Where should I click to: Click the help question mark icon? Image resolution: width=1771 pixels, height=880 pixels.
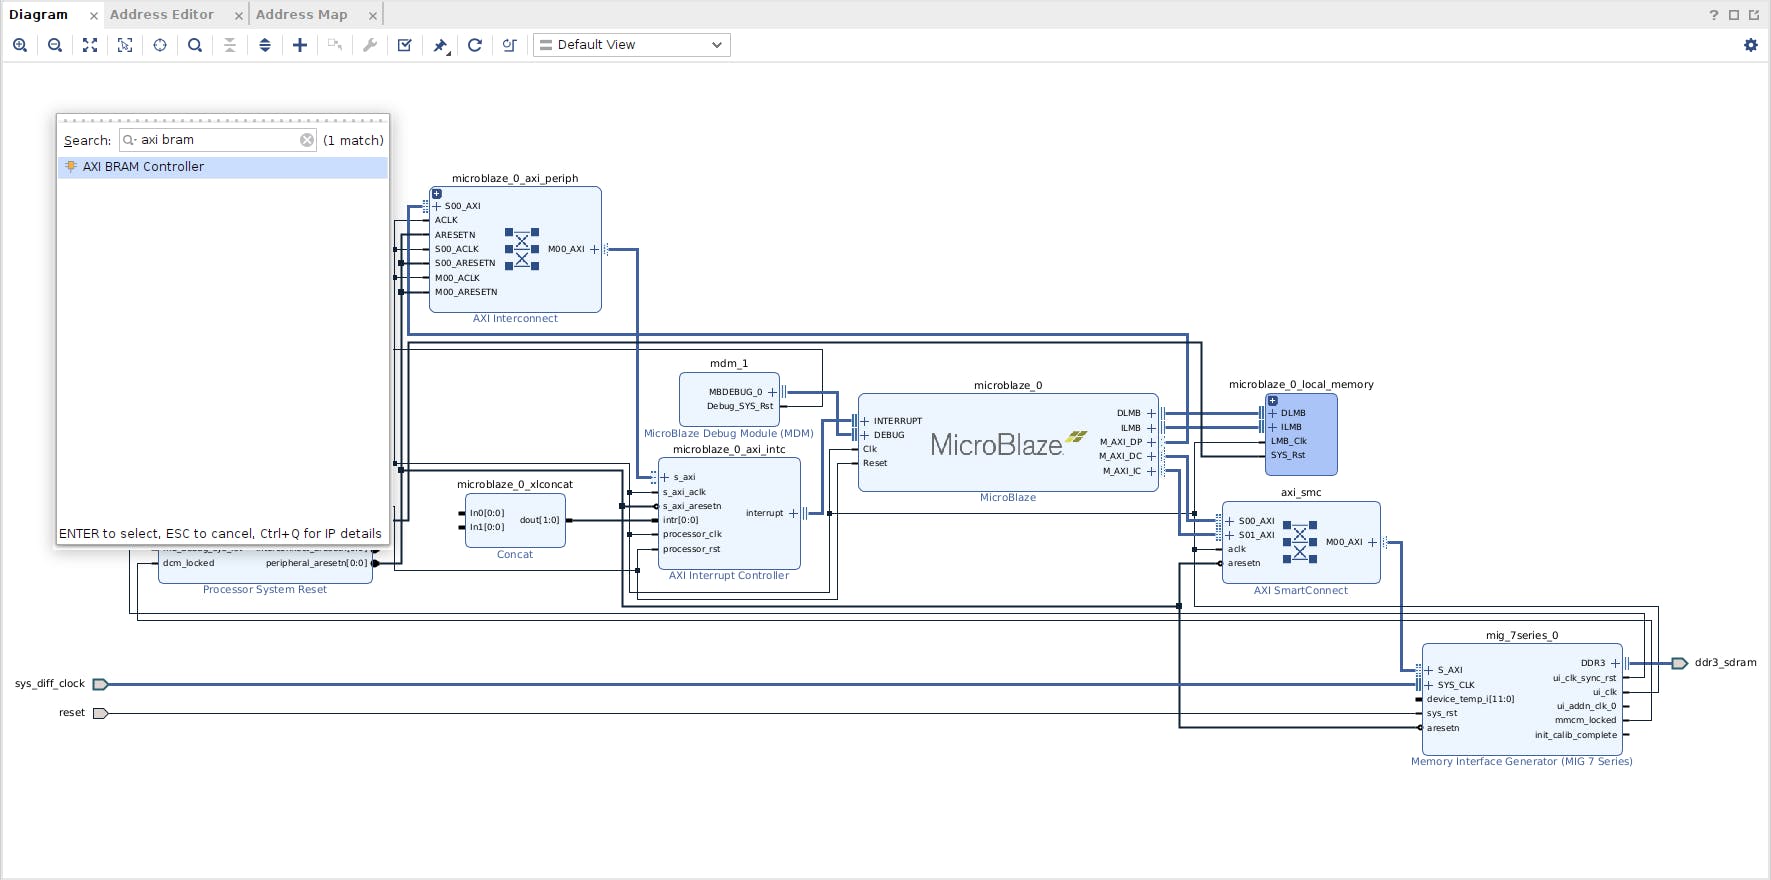(x=1714, y=15)
